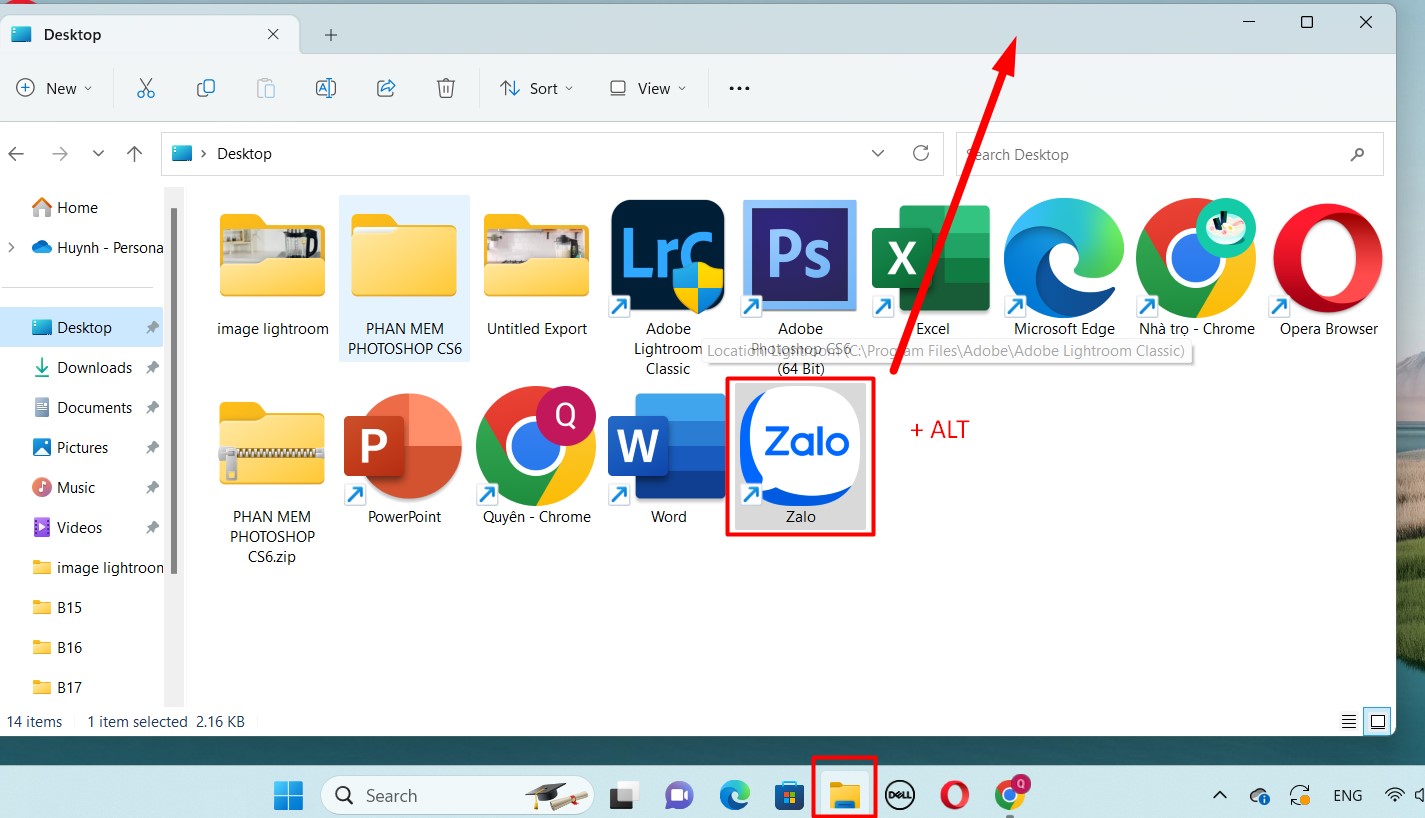
Task: Open the View dropdown
Action: click(x=646, y=88)
